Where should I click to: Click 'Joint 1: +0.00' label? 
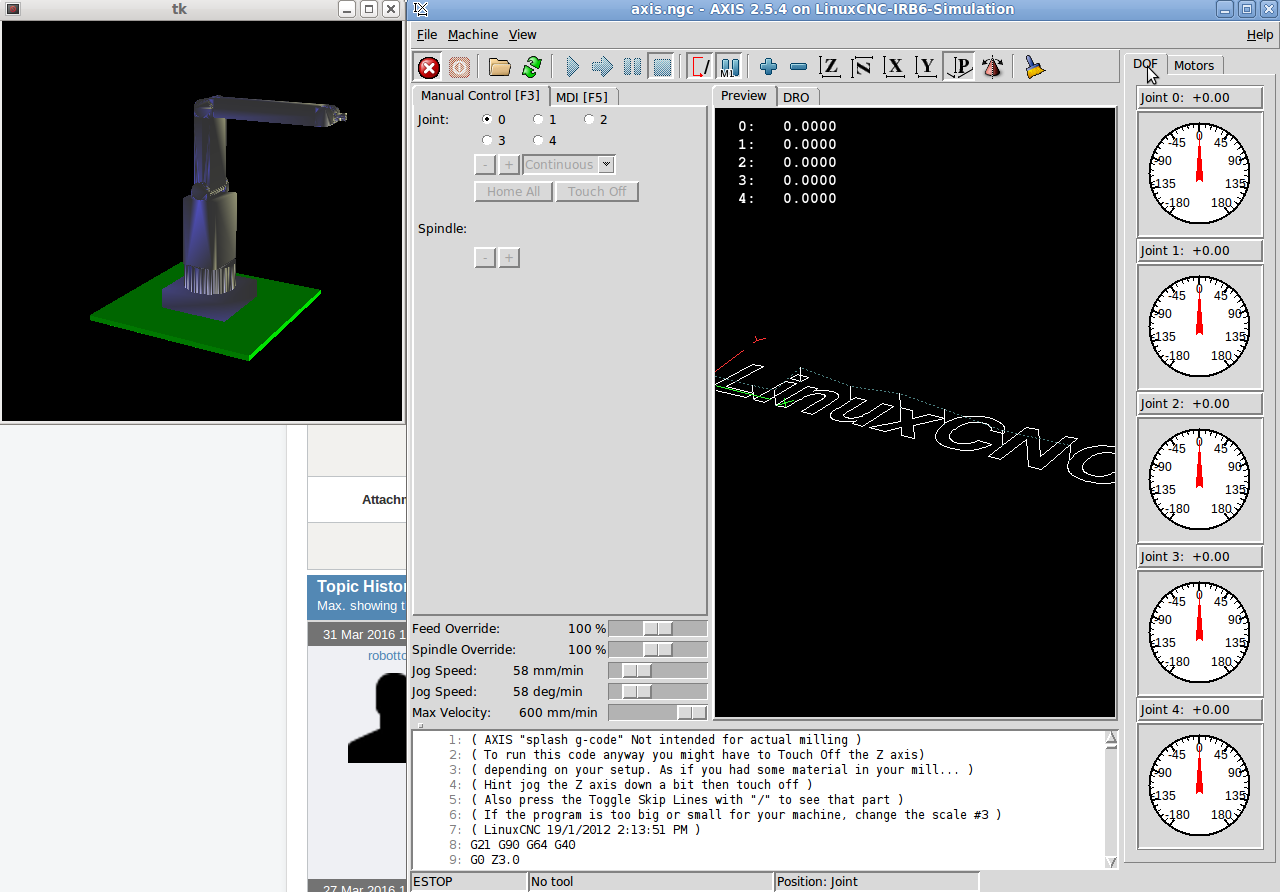pos(1200,250)
